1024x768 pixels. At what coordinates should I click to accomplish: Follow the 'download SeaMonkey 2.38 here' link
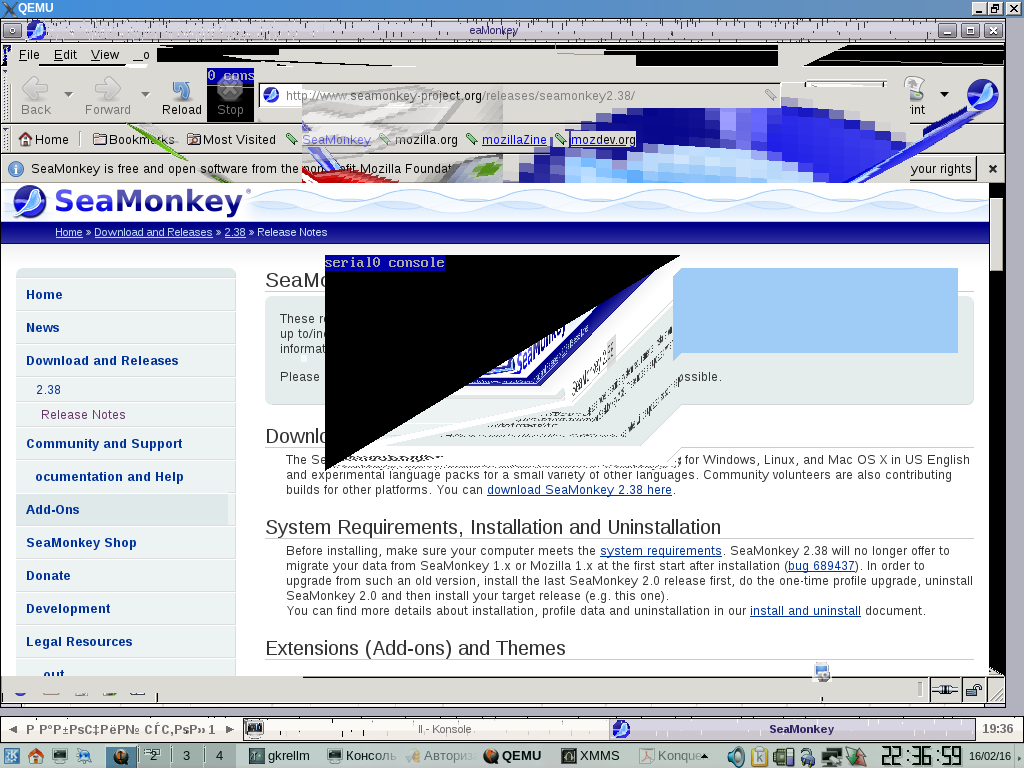coord(579,490)
